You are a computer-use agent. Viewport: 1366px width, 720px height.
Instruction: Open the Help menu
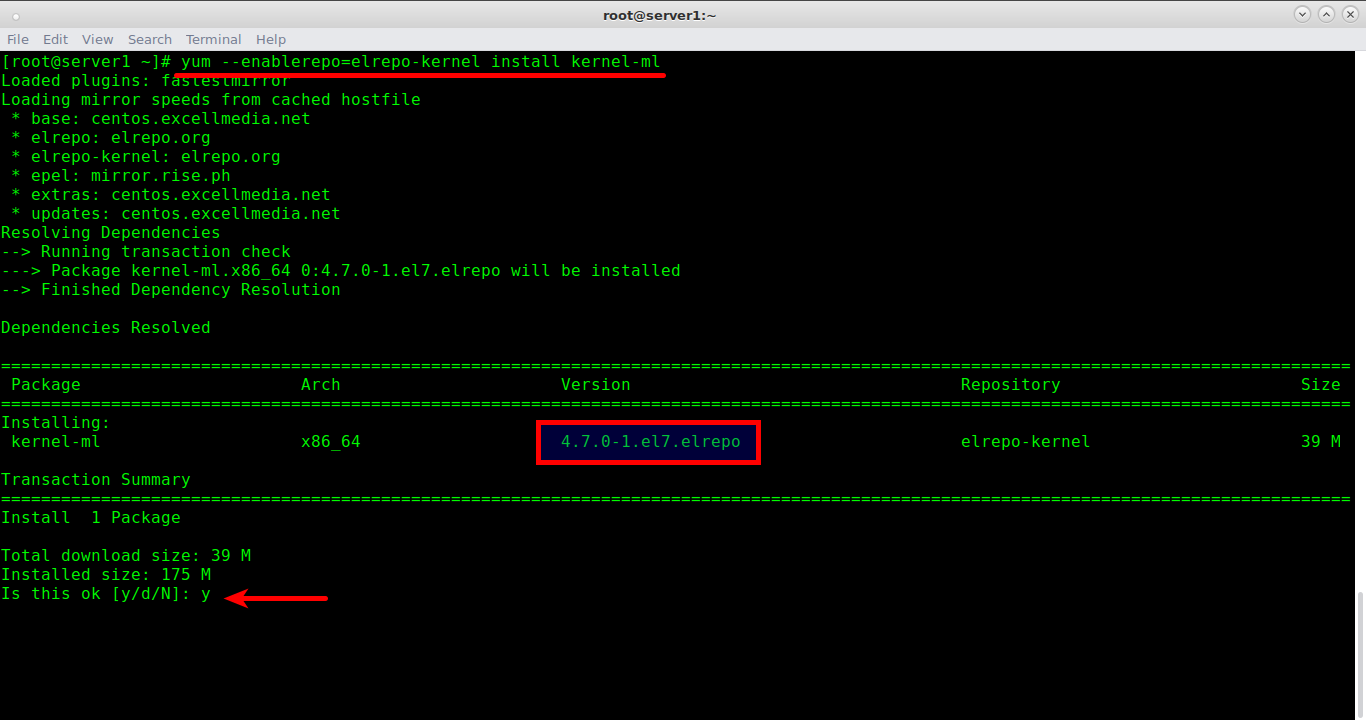coord(271,39)
